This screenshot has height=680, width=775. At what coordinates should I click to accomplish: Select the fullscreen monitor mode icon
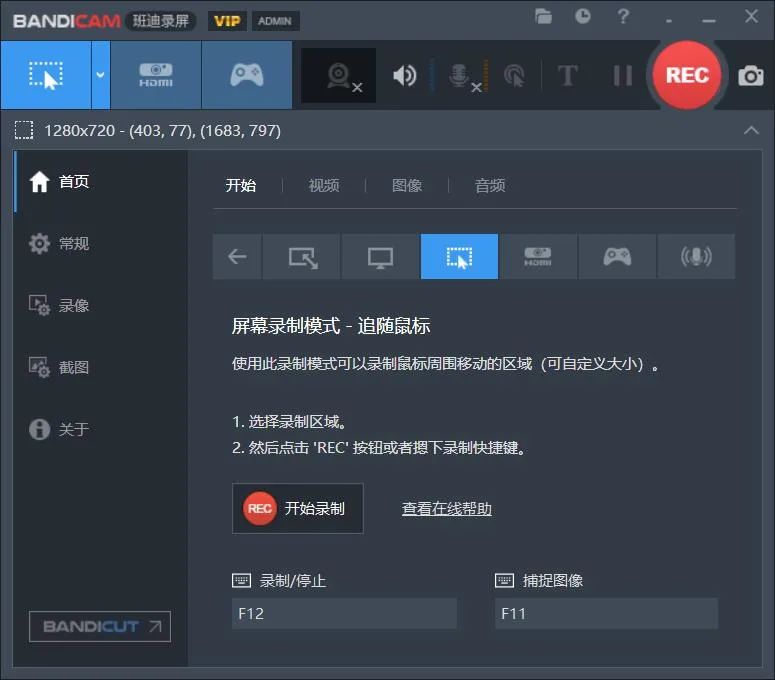pyautogui.click(x=380, y=256)
